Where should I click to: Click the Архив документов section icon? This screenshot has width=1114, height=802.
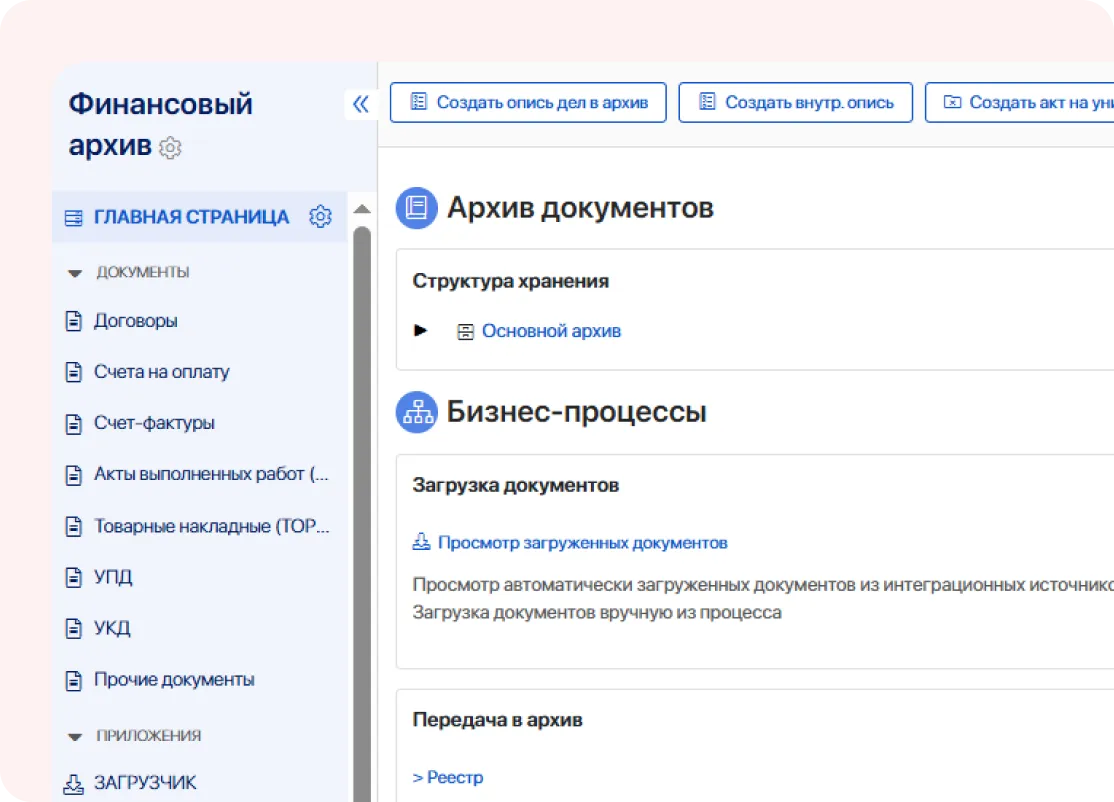(416, 208)
